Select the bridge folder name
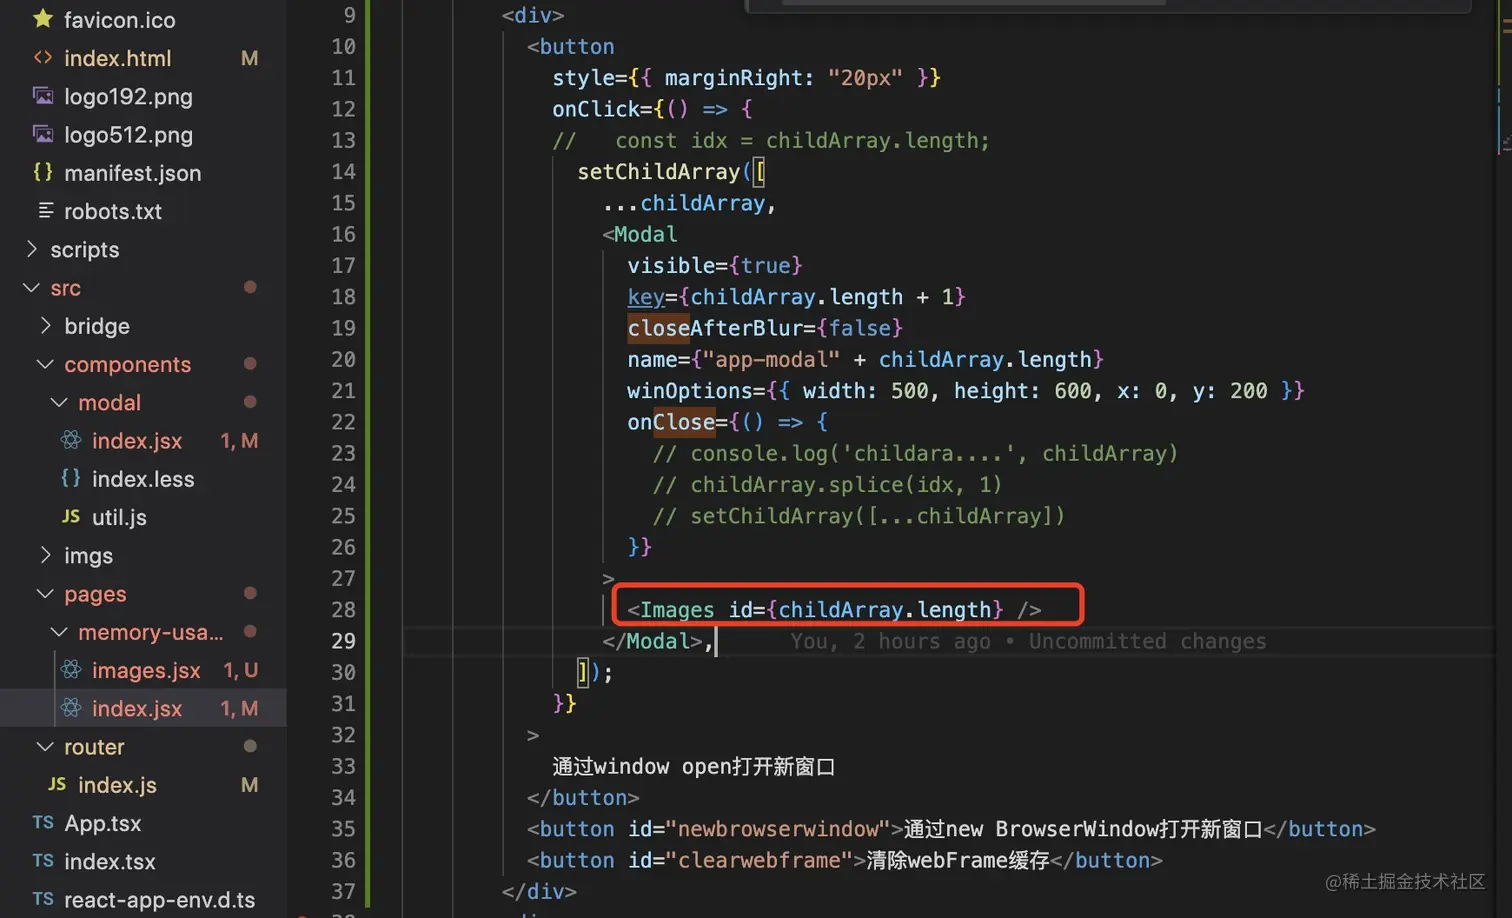The width and height of the screenshot is (1512, 918). tap(97, 326)
